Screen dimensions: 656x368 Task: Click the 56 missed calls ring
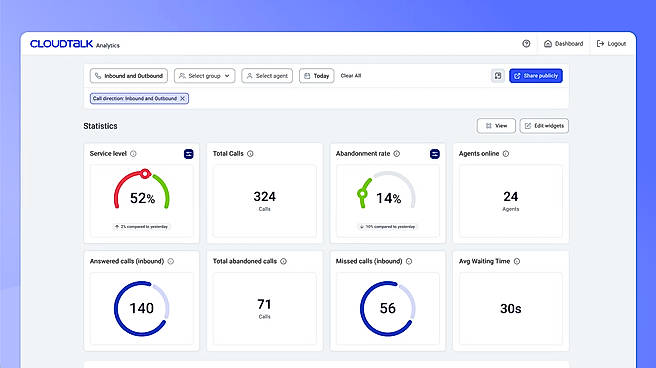[387, 309]
